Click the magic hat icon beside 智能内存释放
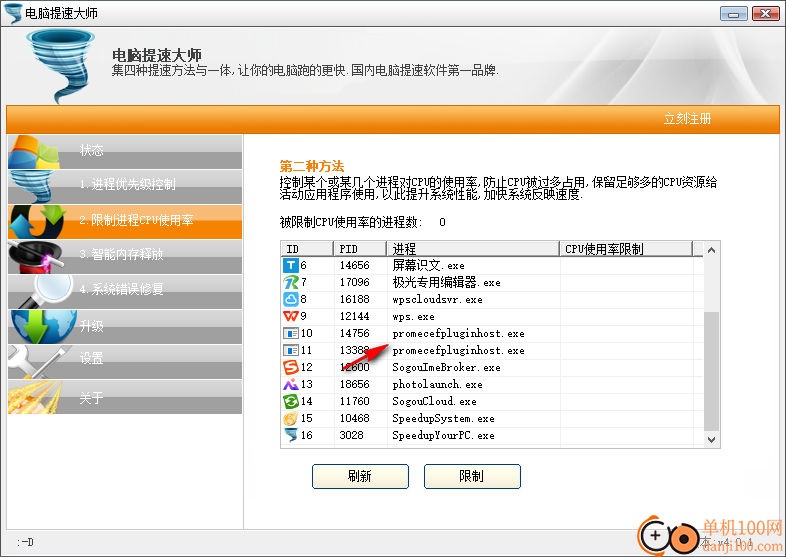 (x=36, y=257)
